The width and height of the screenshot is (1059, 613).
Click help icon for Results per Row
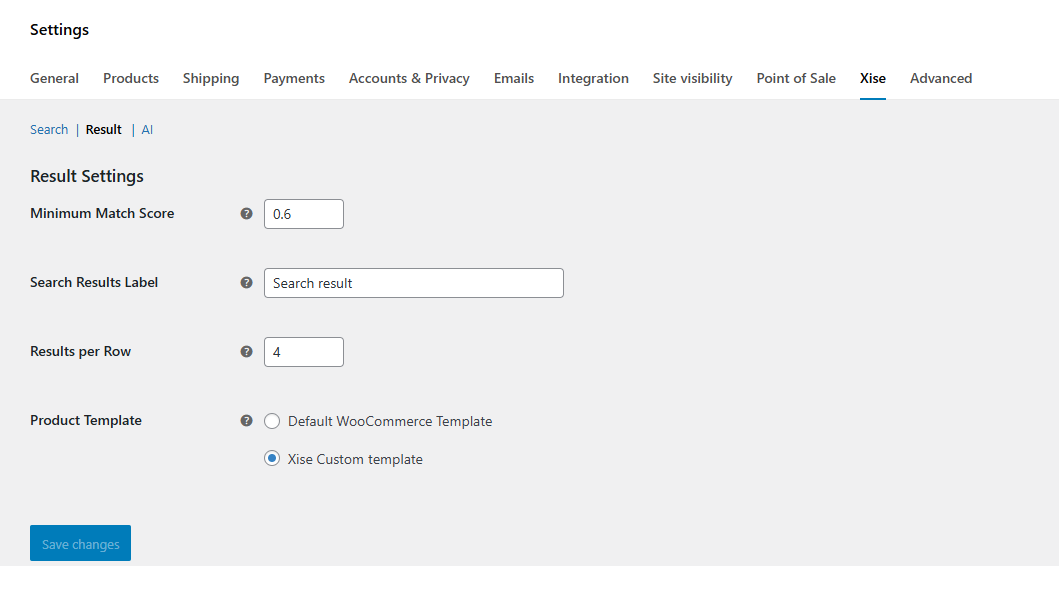click(247, 352)
